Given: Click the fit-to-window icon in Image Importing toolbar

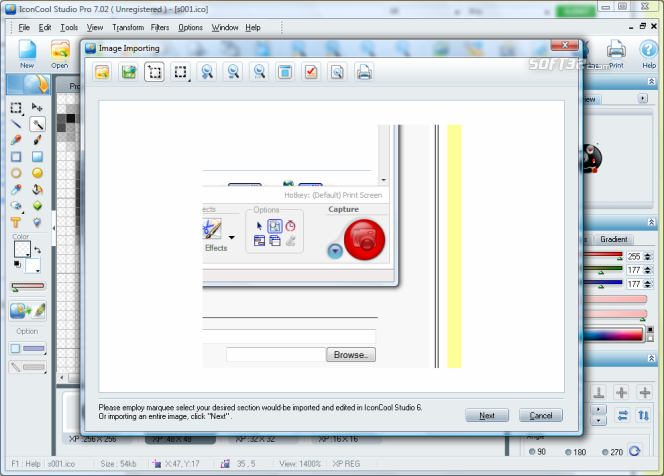Looking at the screenshot, I should pyautogui.click(x=285, y=72).
